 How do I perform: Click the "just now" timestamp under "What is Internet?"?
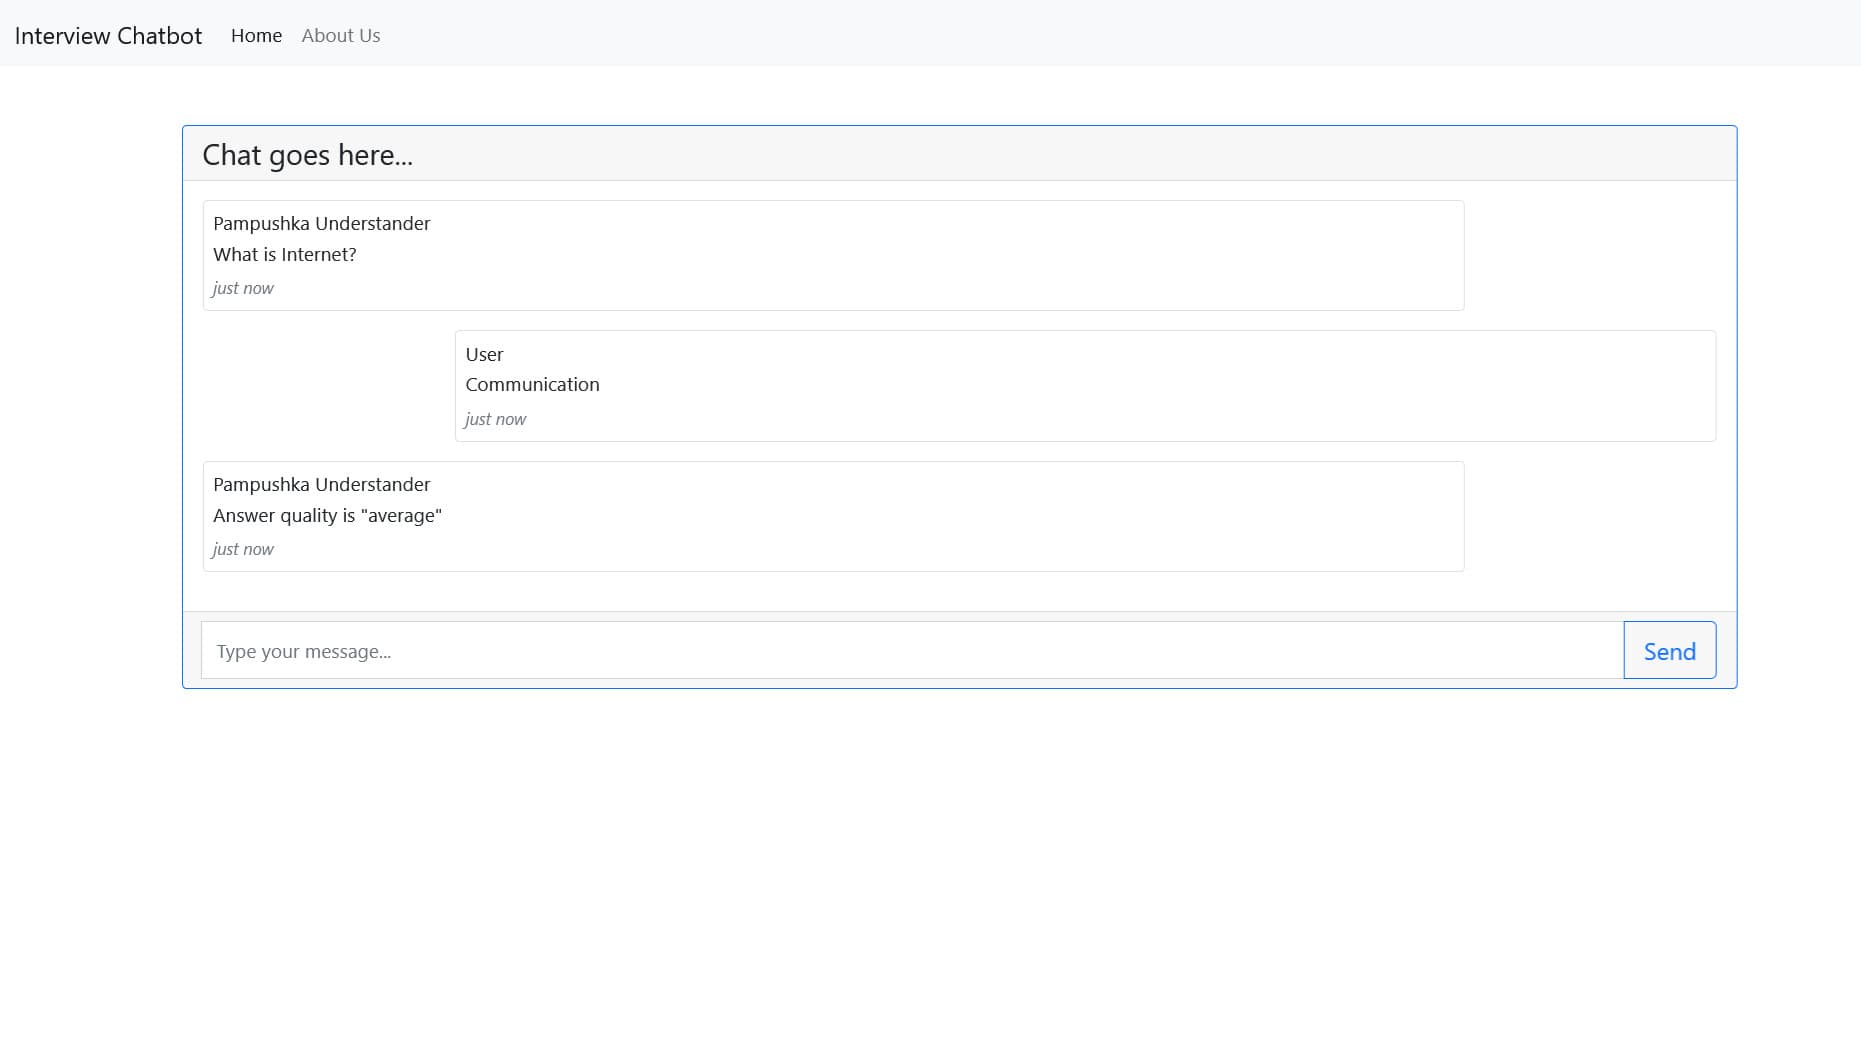coord(243,288)
